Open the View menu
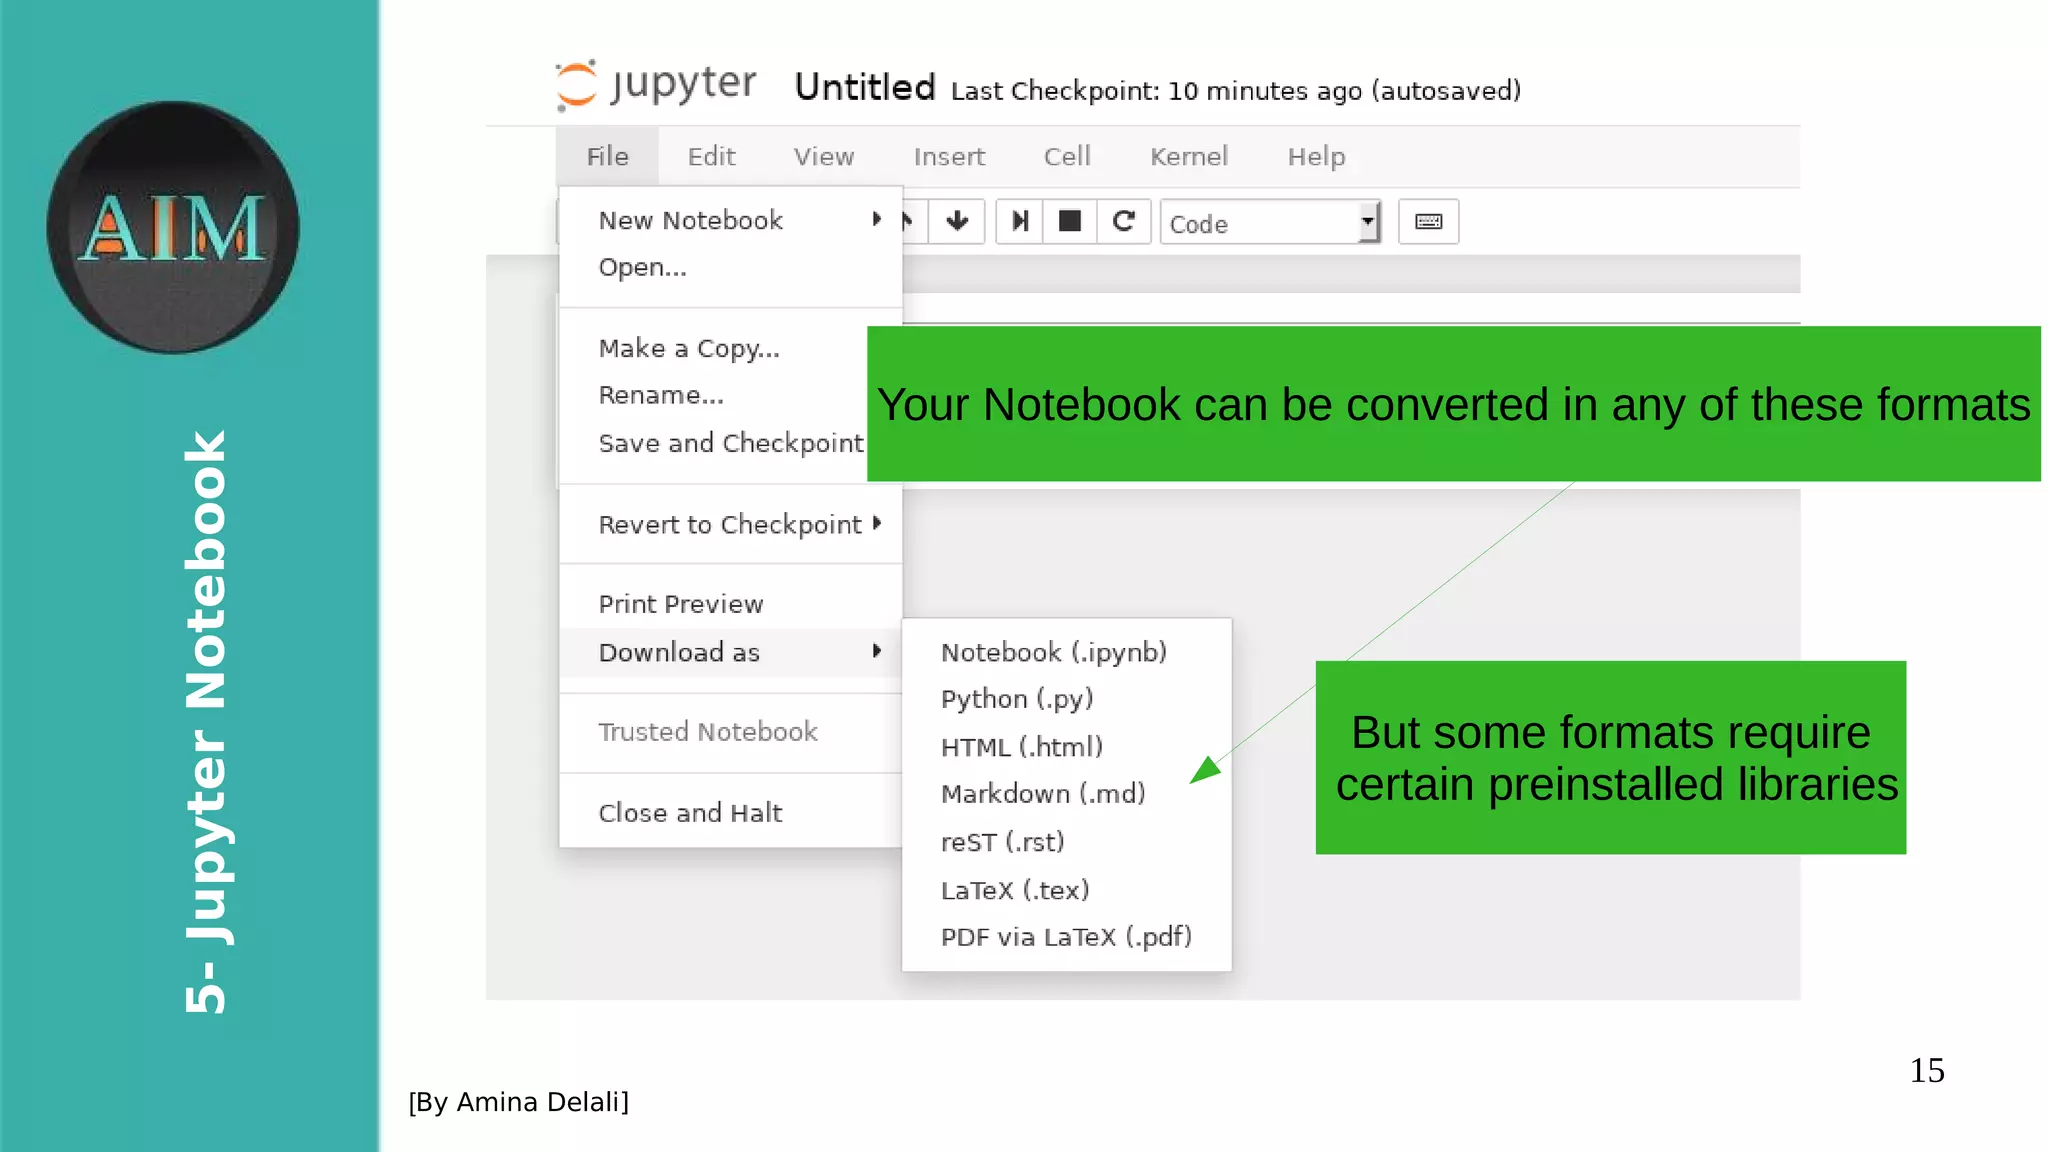 click(824, 157)
